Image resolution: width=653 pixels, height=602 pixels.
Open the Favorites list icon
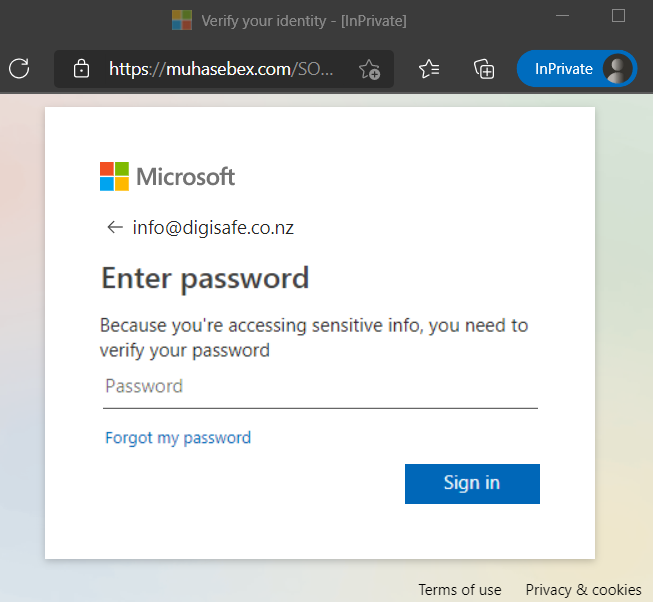click(429, 69)
